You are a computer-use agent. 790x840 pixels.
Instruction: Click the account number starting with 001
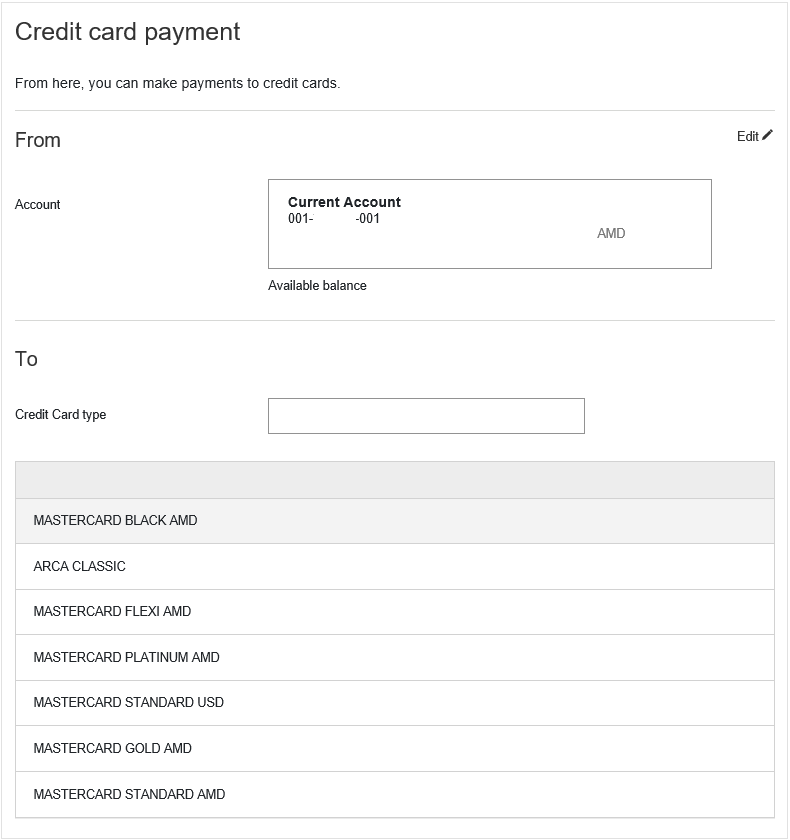(x=334, y=219)
